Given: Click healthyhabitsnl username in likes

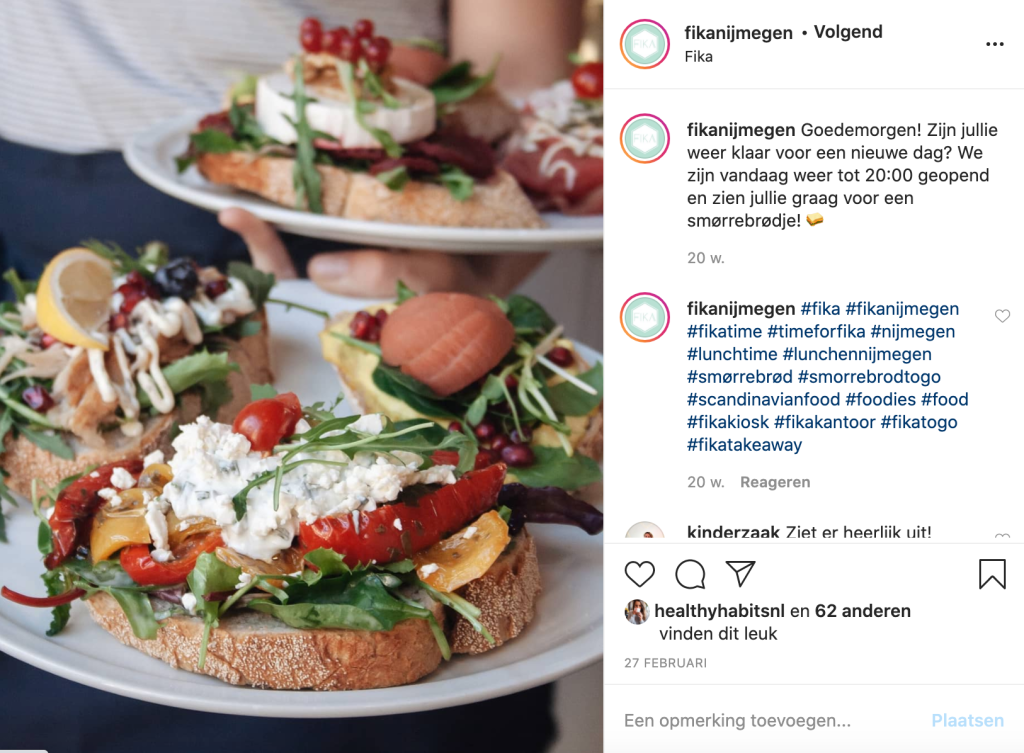Looking at the screenshot, I should [719, 611].
